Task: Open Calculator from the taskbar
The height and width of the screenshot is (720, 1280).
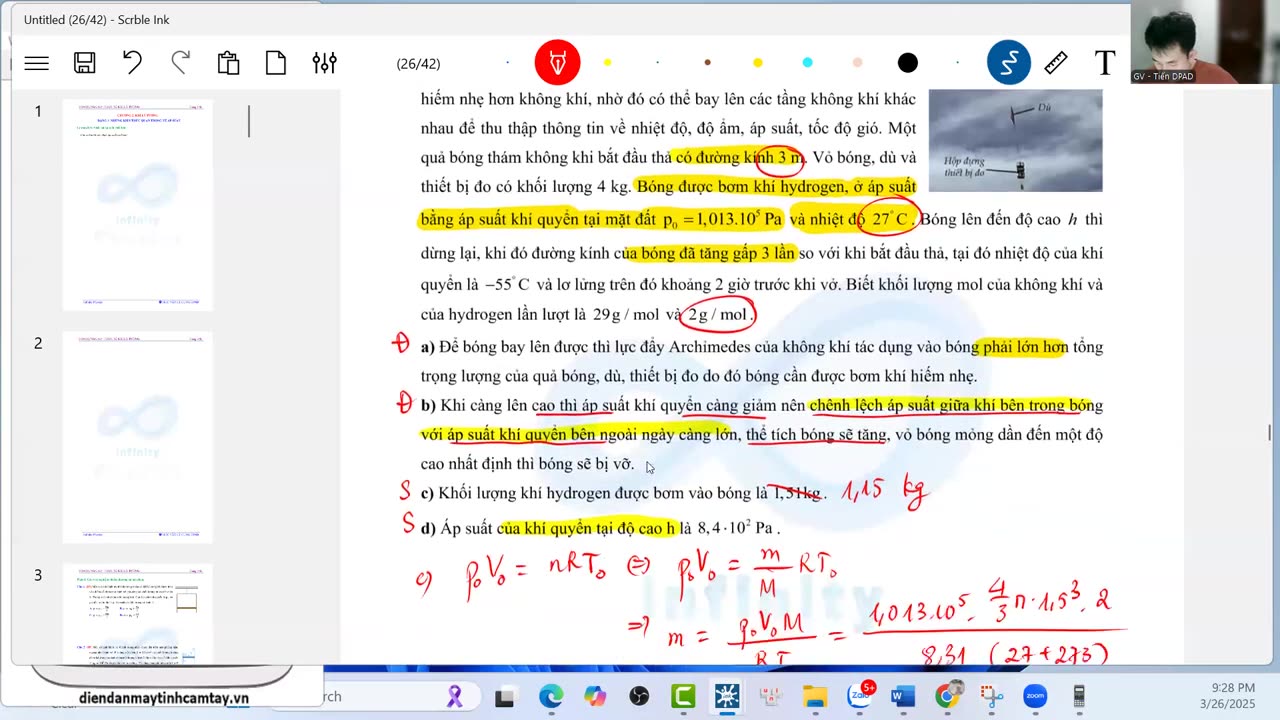Action: point(1079,696)
